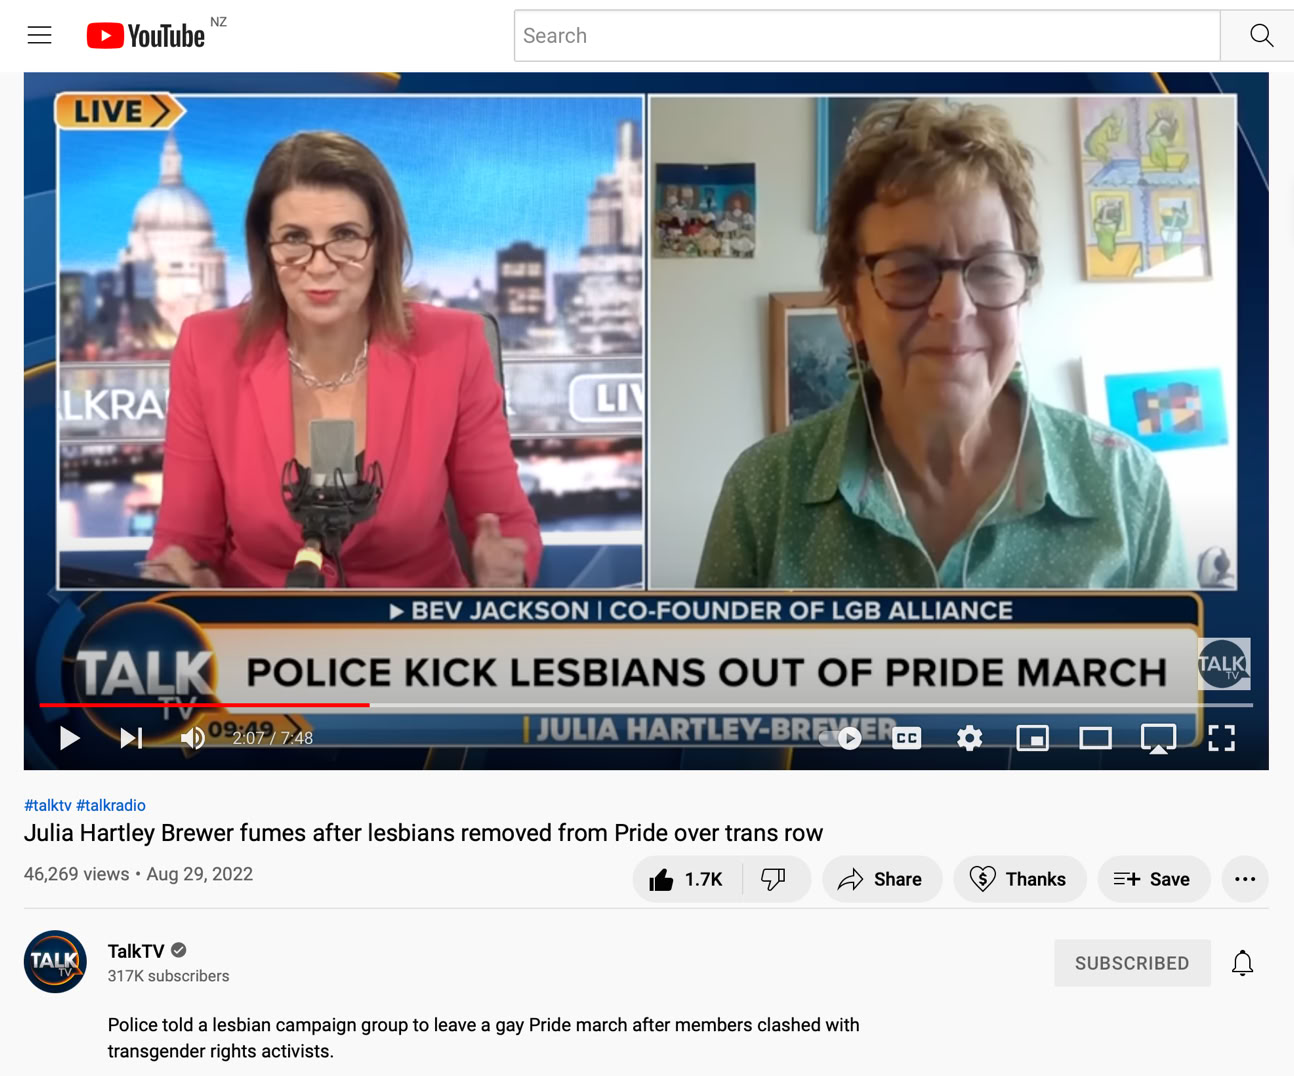Mute the video volume
Viewport: 1294px width, 1076px height.
(193, 739)
